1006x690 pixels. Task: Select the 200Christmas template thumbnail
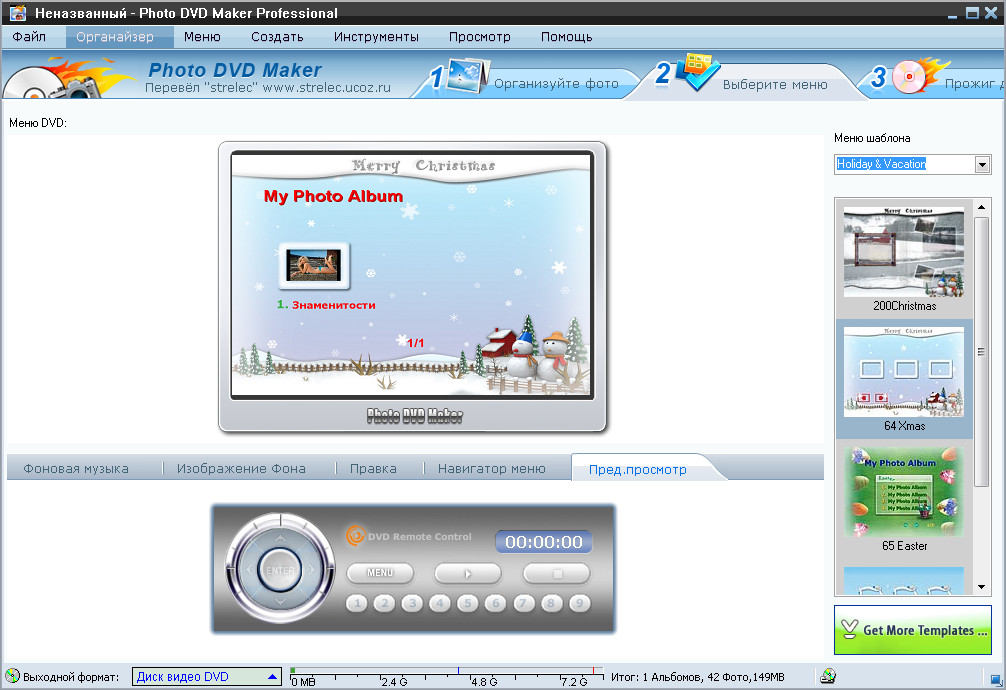903,252
